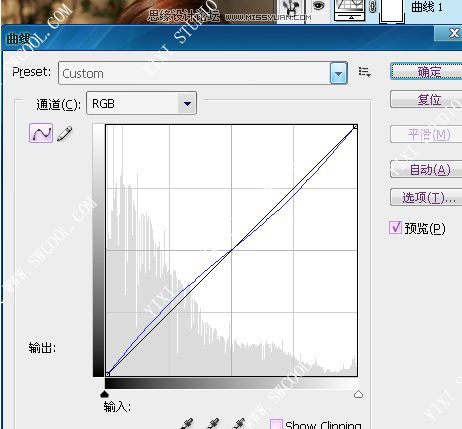Select the 曲线 1 layer name
462x429 pixels.
427,7
